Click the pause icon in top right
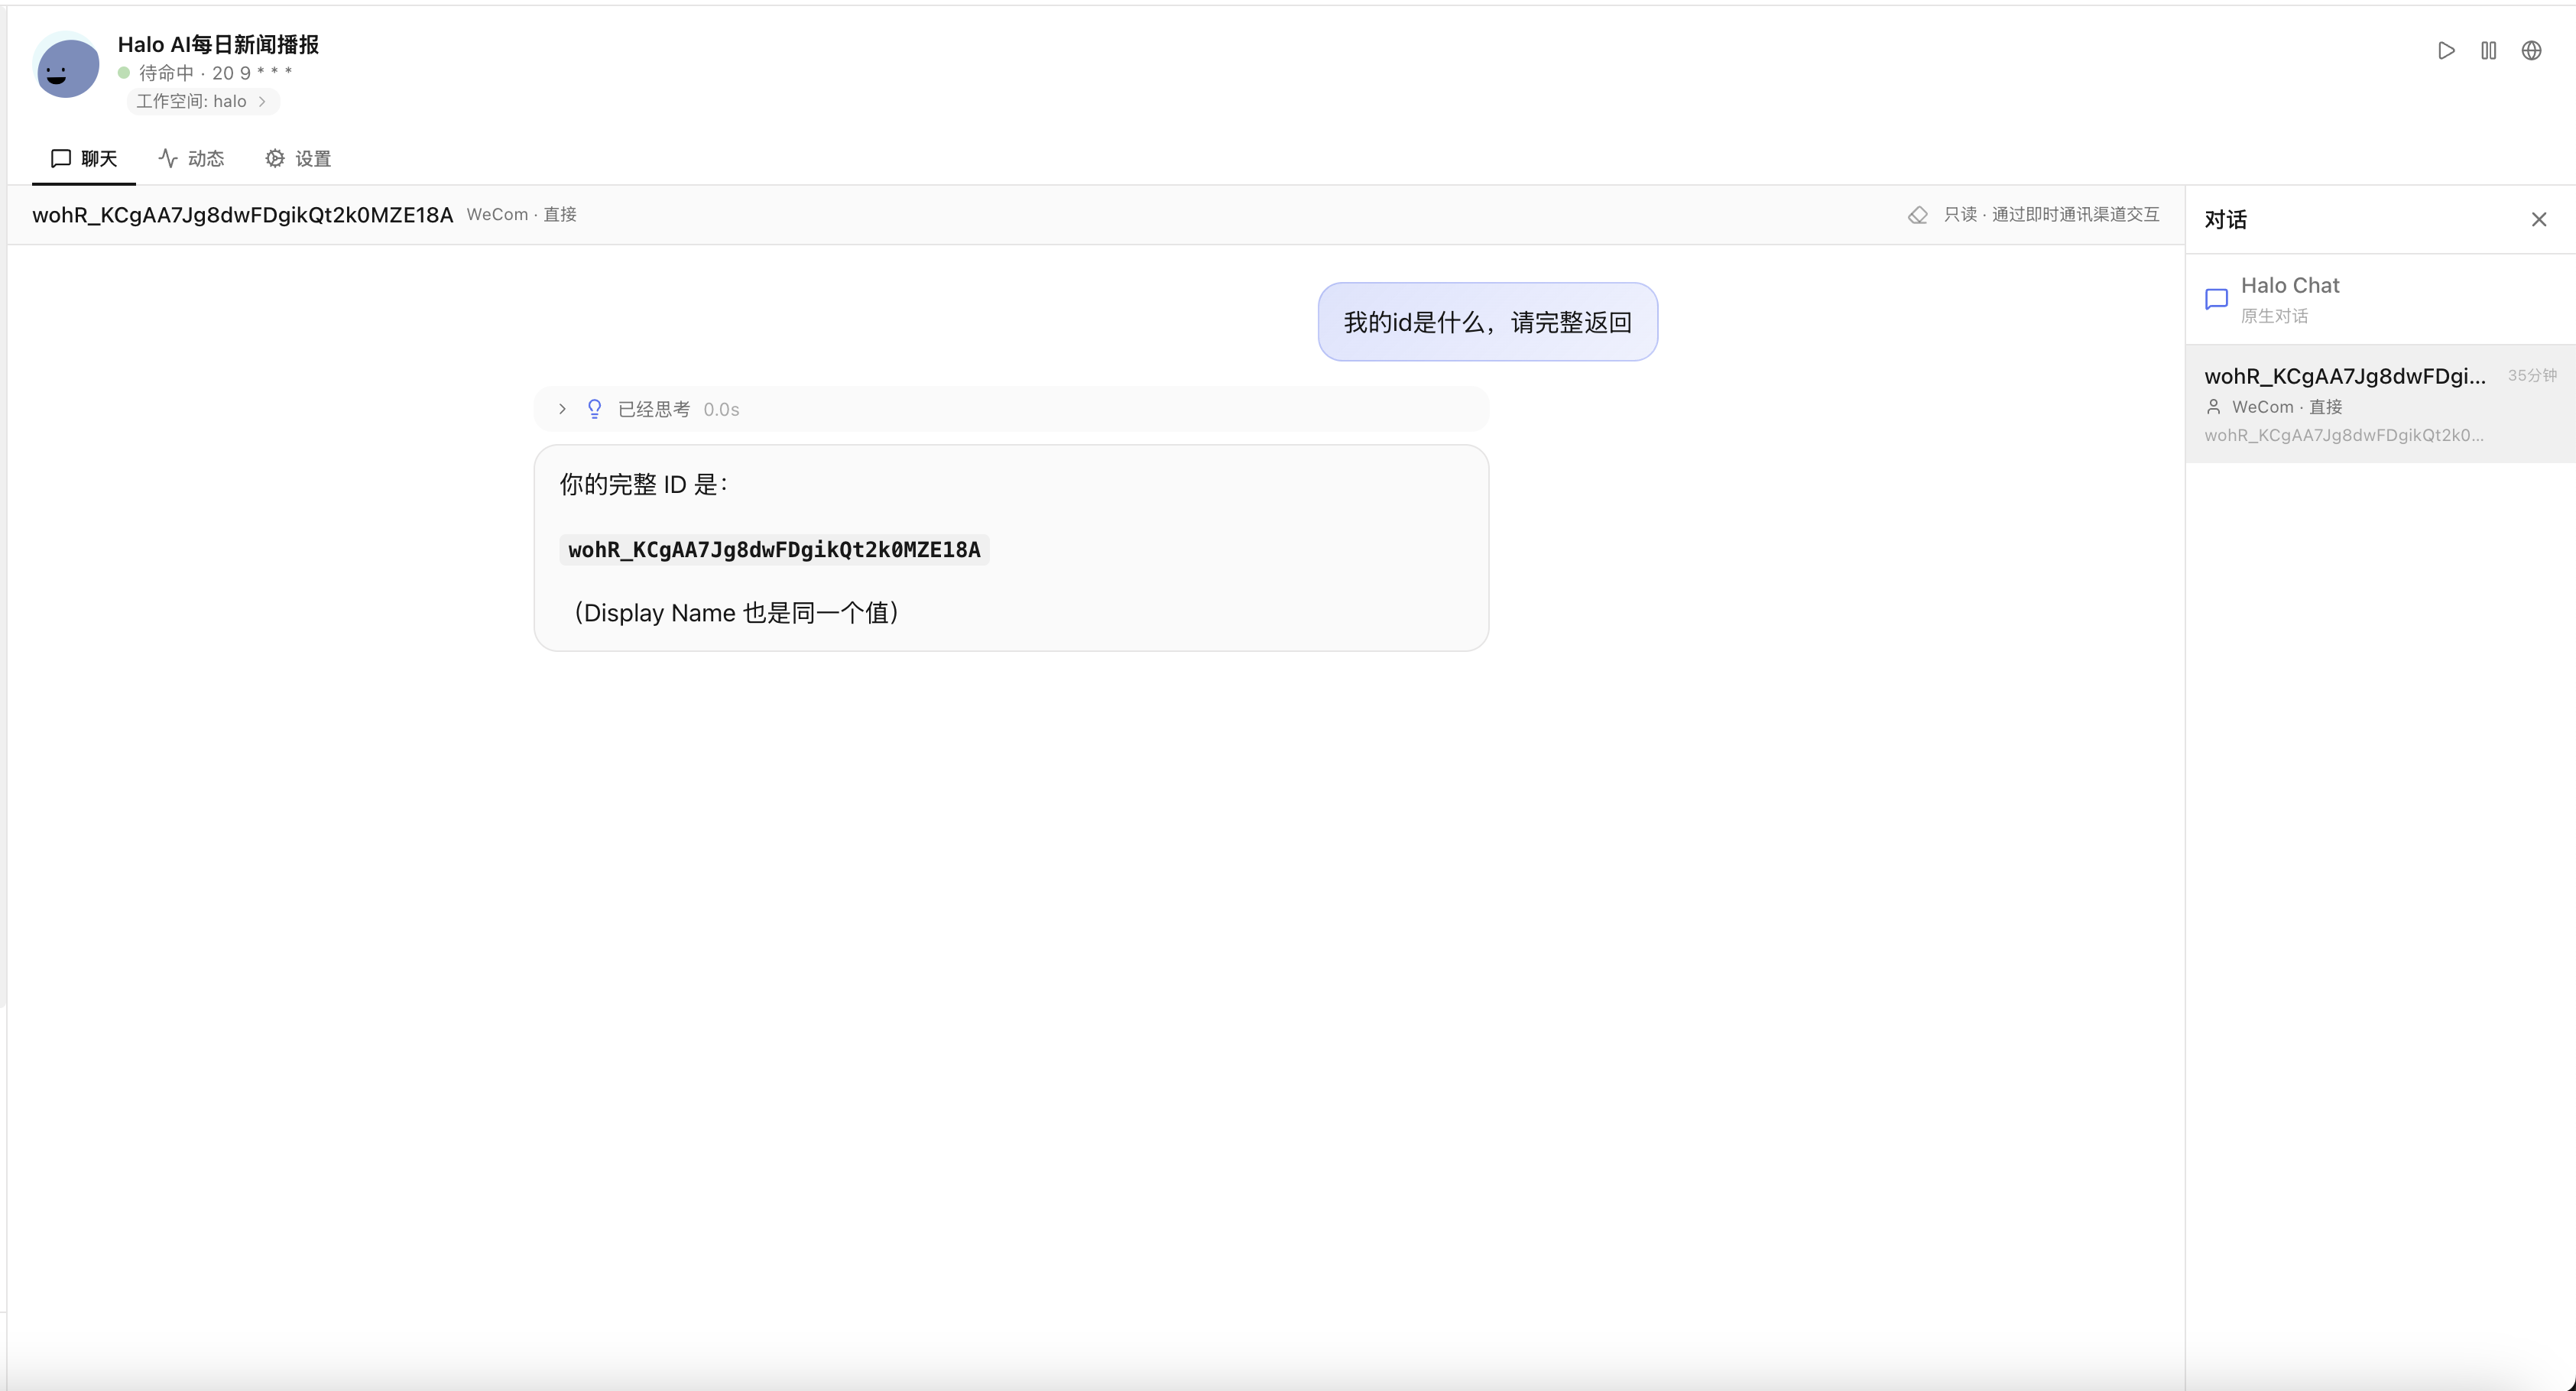This screenshot has width=2576, height=1391. tap(2488, 51)
